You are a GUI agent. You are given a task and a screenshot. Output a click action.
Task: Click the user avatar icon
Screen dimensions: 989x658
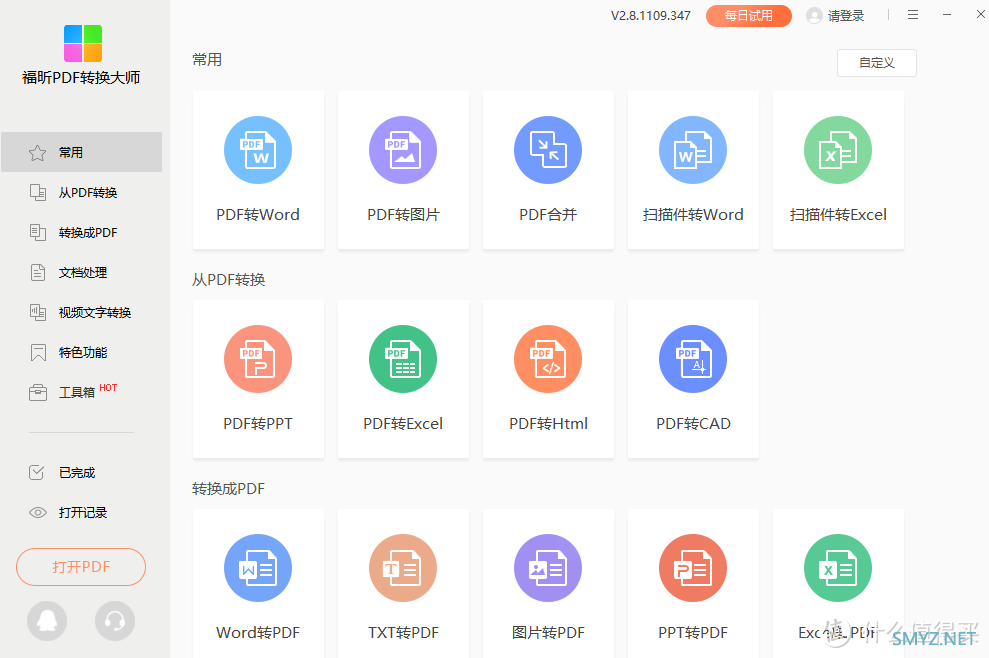[x=814, y=16]
